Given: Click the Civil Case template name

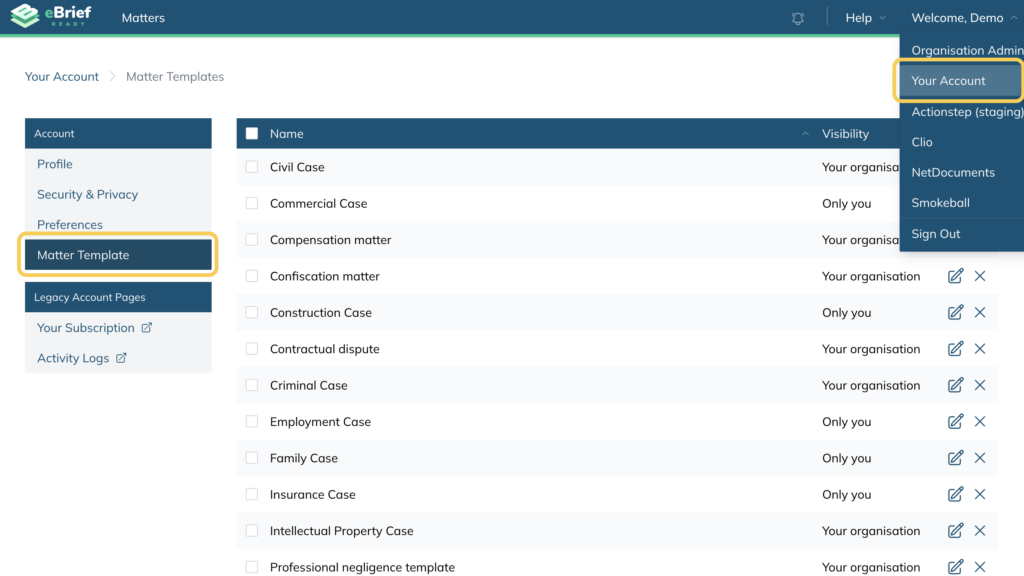Looking at the screenshot, I should (x=297, y=167).
